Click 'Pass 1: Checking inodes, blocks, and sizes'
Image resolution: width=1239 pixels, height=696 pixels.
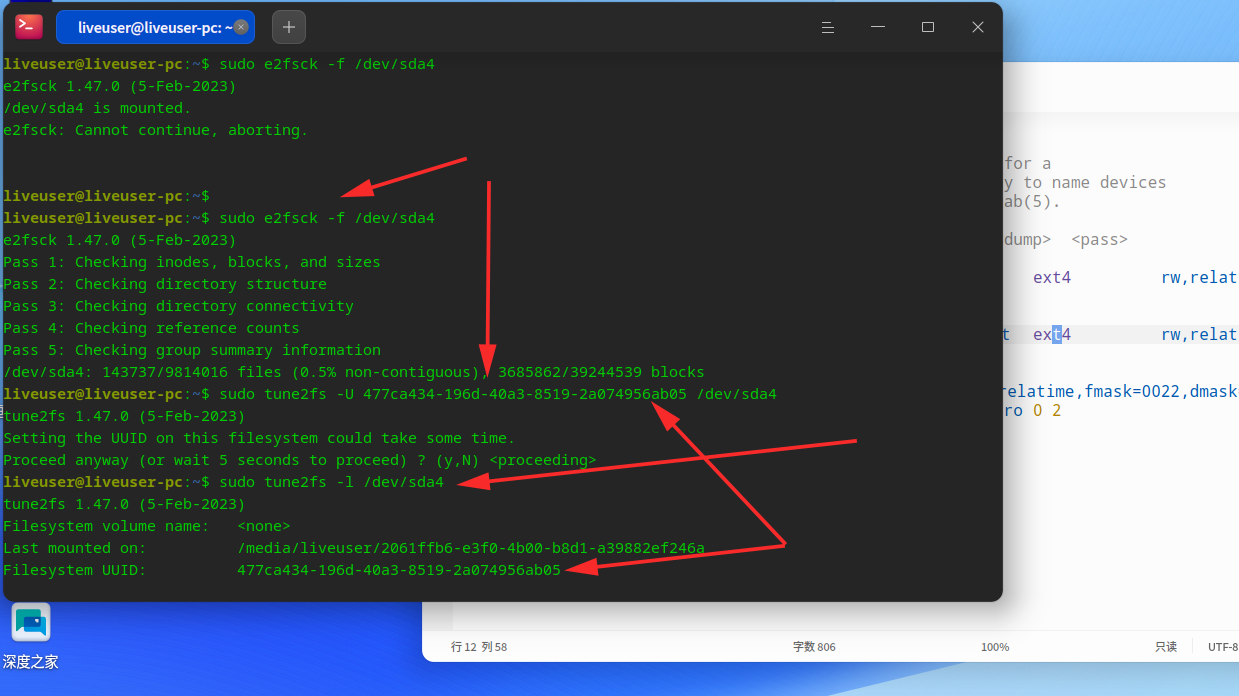coord(192,262)
